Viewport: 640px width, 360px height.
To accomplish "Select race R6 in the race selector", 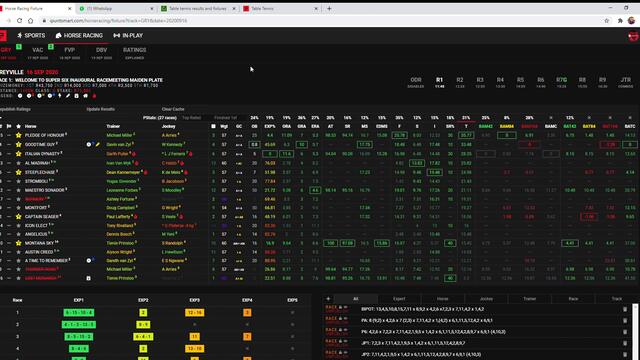I will click(541, 82).
